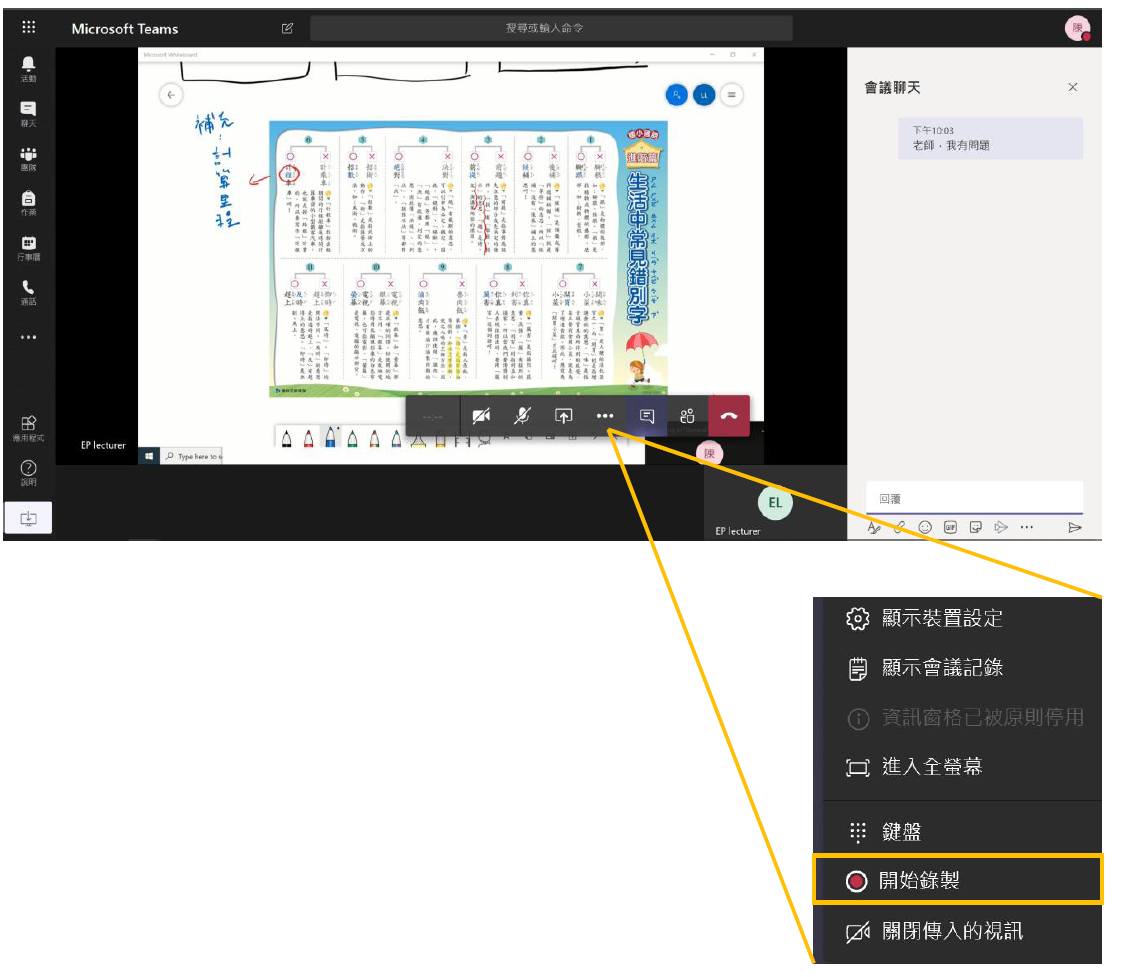Screen dimensions: 1124x977
Task: Hang up with the red end call button
Action: (x=729, y=416)
